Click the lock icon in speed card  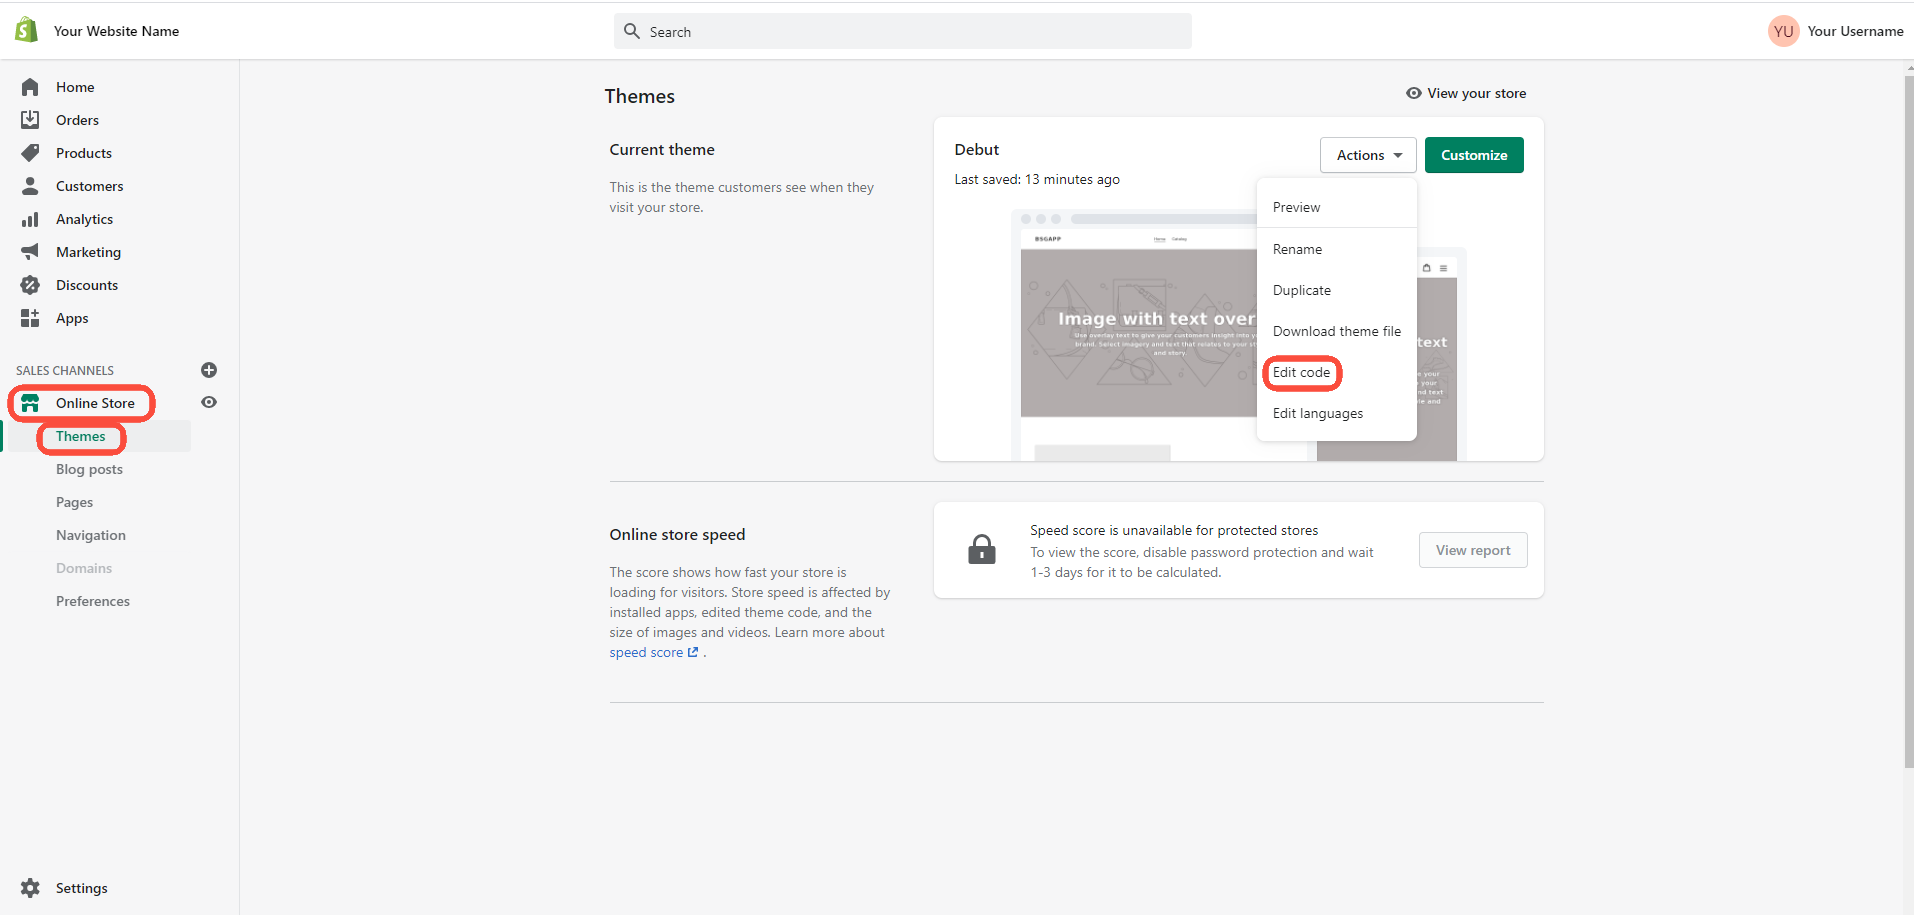point(982,549)
